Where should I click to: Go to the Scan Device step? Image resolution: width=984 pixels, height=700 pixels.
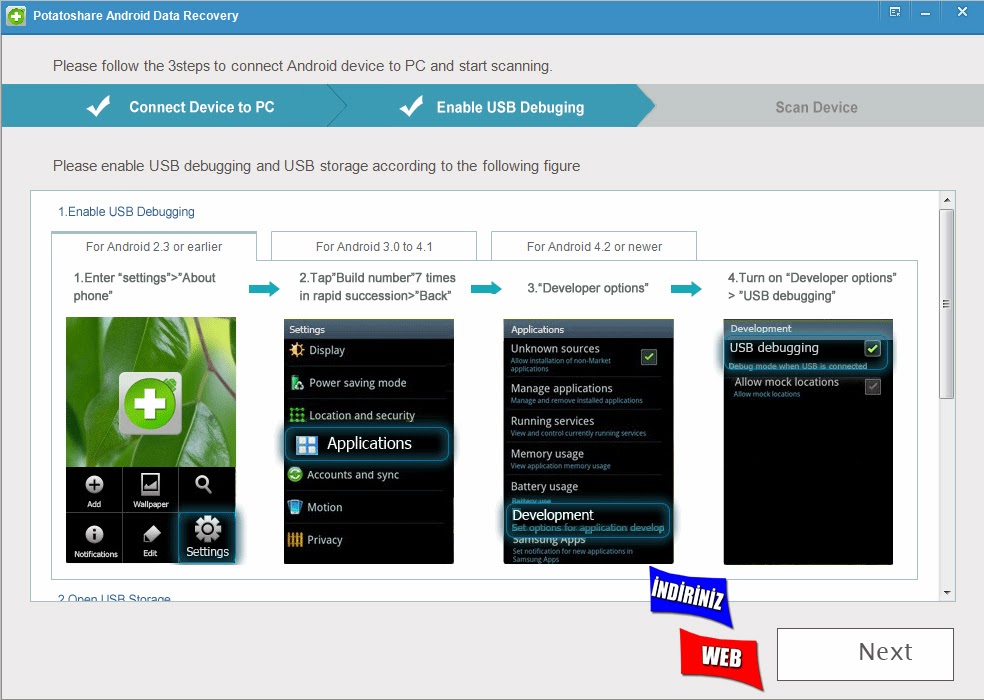(x=816, y=107)
